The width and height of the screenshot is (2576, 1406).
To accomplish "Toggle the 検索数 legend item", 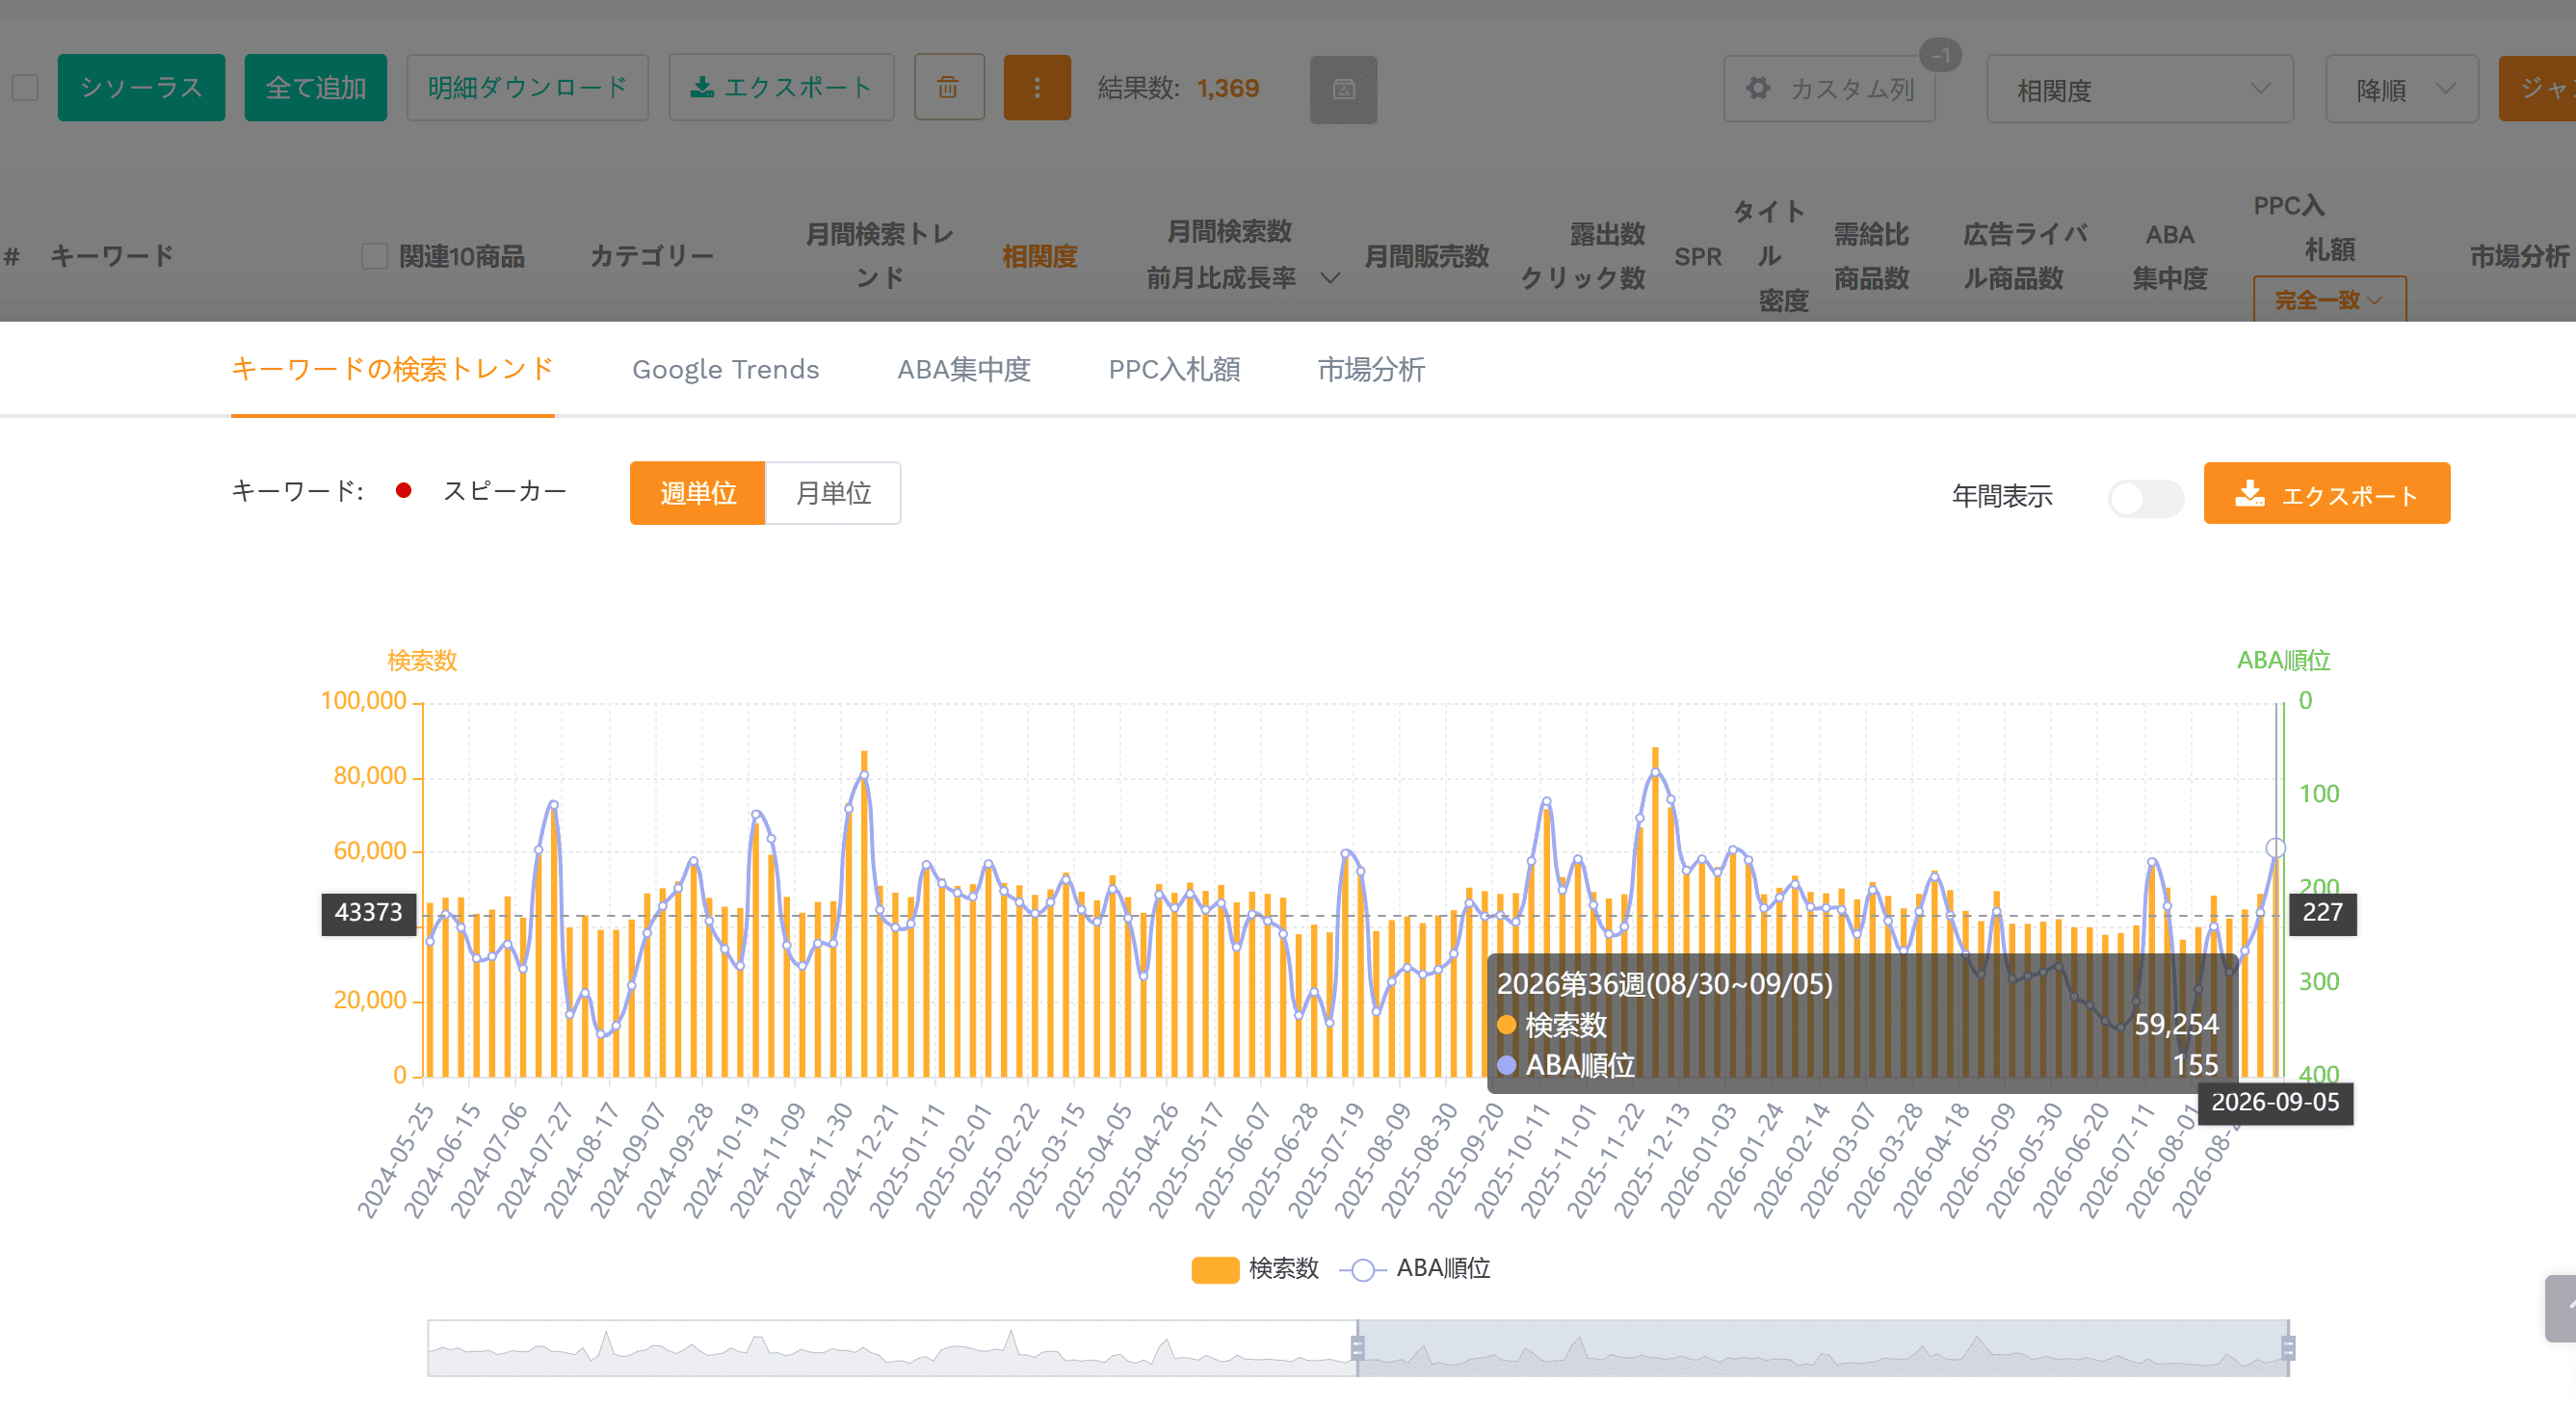I will click(x=1255, y=1268).
